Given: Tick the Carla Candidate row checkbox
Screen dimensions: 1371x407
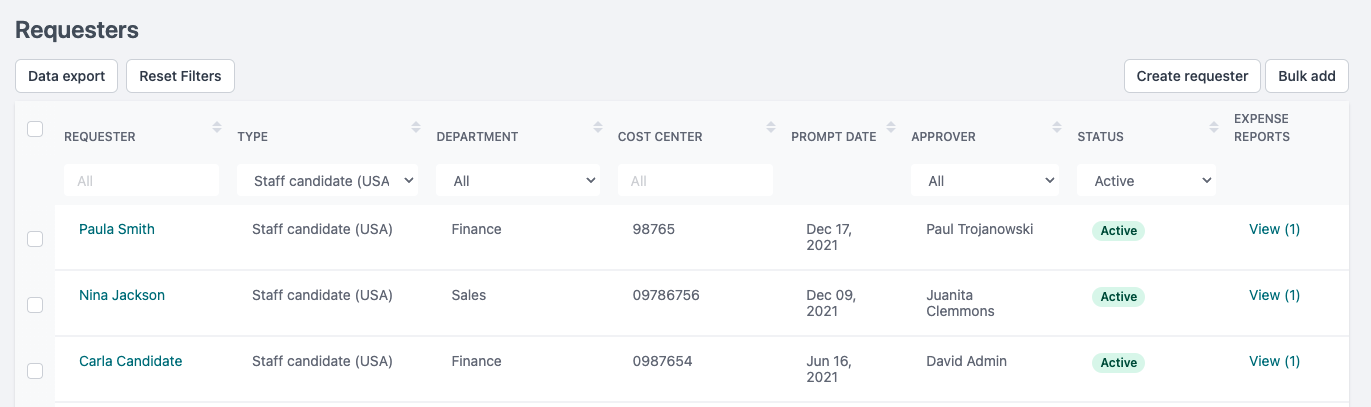Looking at the screenshot, I should (35, 371).
